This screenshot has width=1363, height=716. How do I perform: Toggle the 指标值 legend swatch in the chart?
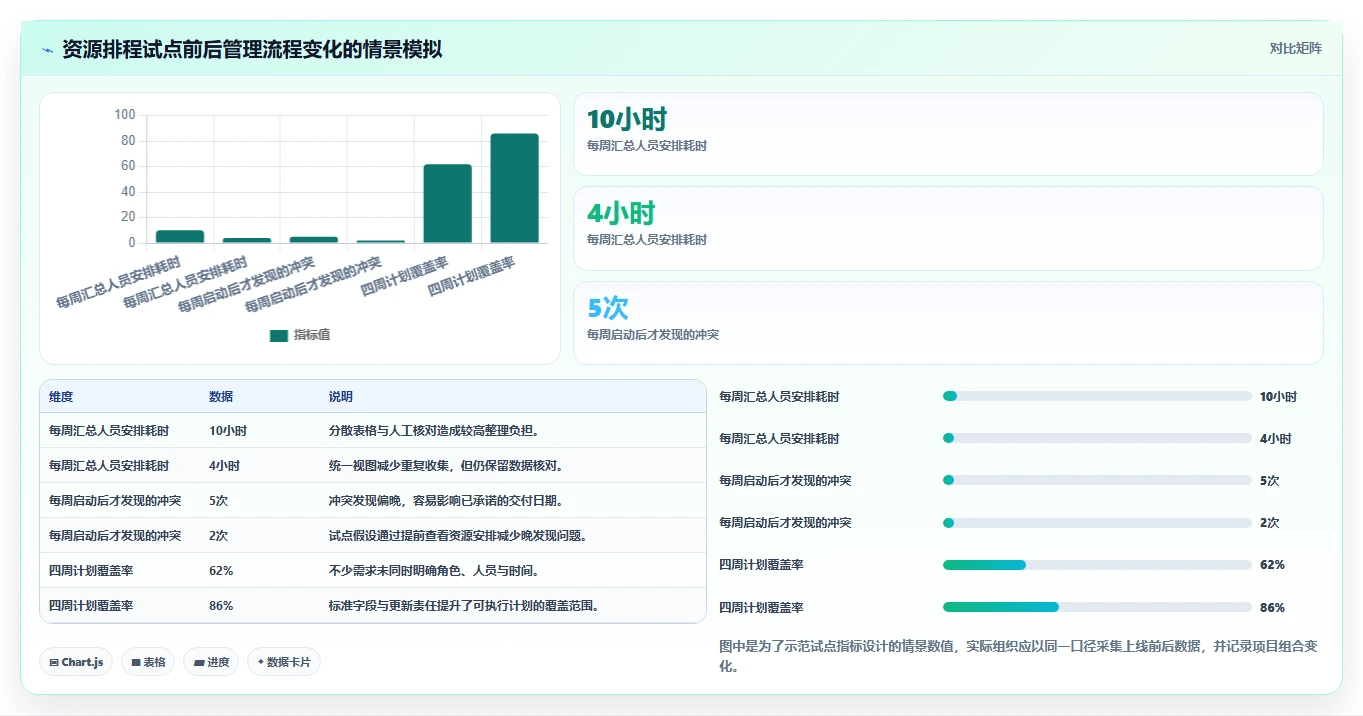click(279, 335)
